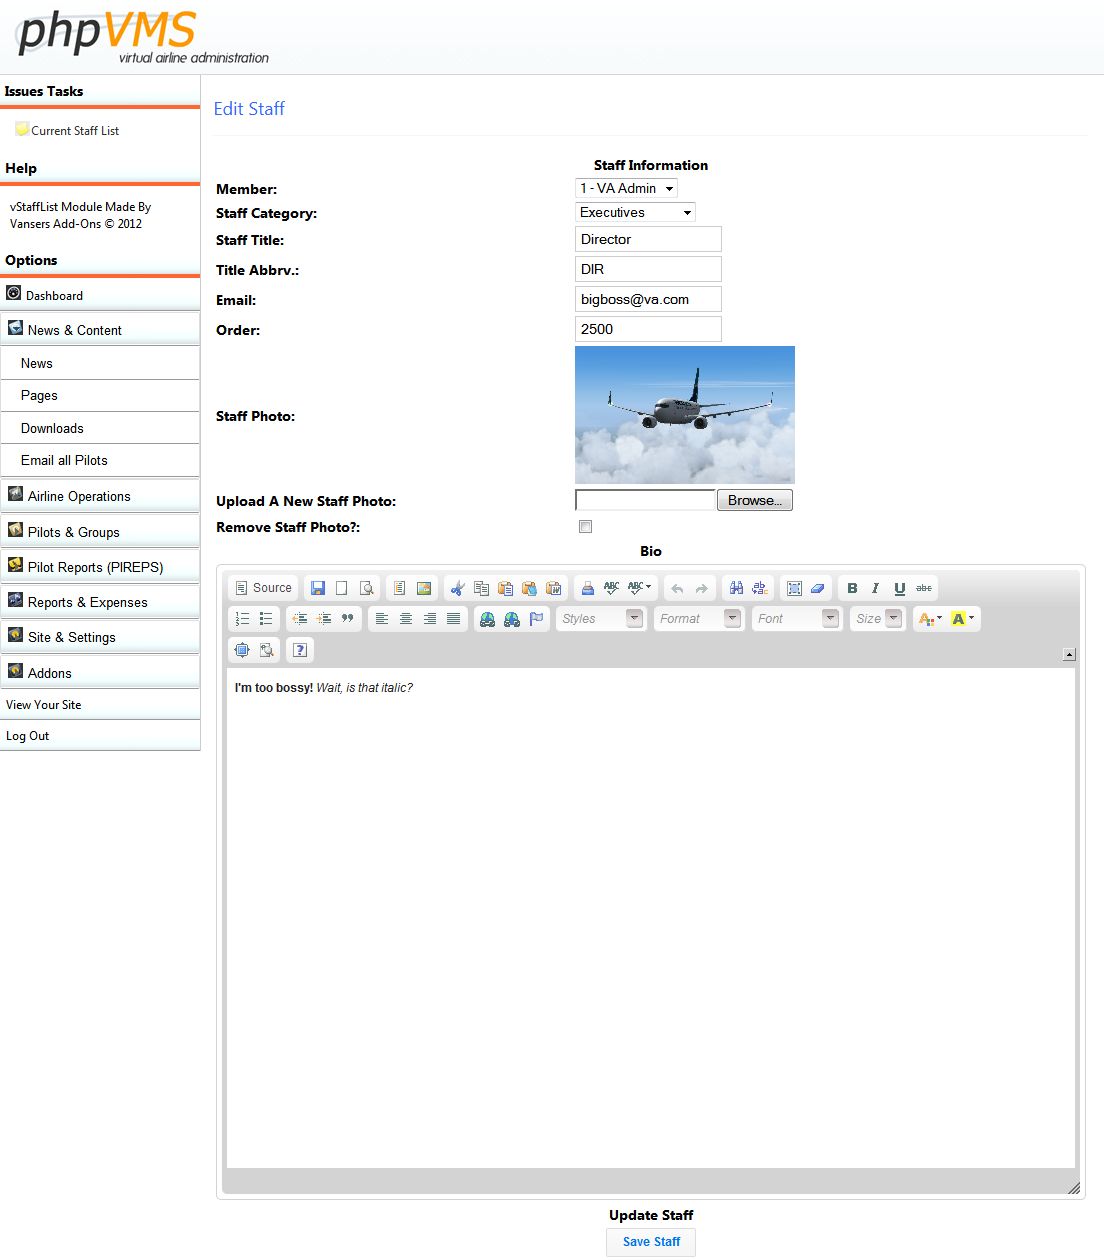Image resolution: width=1104 pixels, height=1260 pixels.
Task: Click the Remove Format eraser icon
Action: (818, 588)
